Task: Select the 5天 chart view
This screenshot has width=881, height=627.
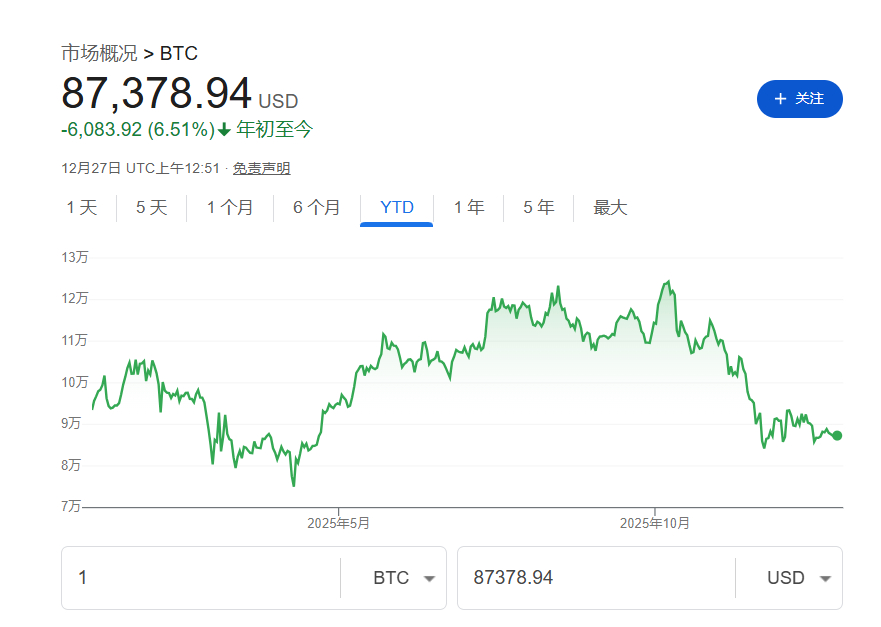Action: click(x=151, y=207)
